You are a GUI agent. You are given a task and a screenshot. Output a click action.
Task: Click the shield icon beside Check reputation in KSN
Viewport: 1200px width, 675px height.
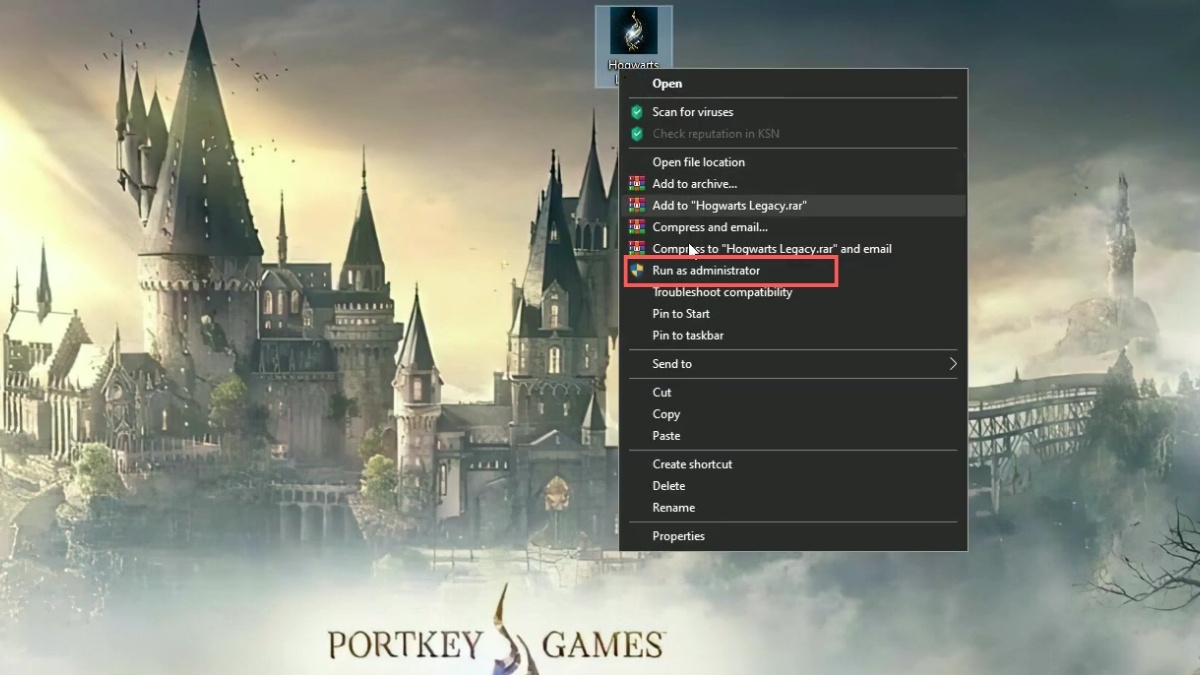(x=637, y=134)
